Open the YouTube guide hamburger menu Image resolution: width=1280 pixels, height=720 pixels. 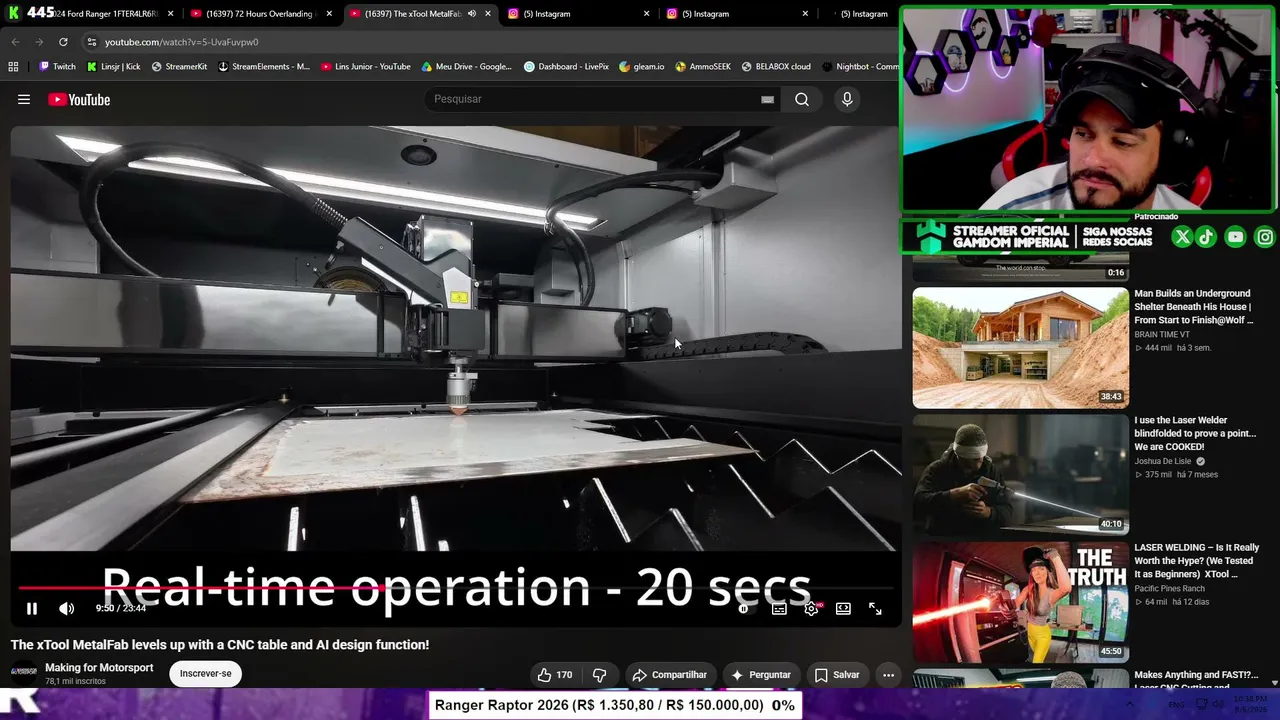click(x=24, y=99)
